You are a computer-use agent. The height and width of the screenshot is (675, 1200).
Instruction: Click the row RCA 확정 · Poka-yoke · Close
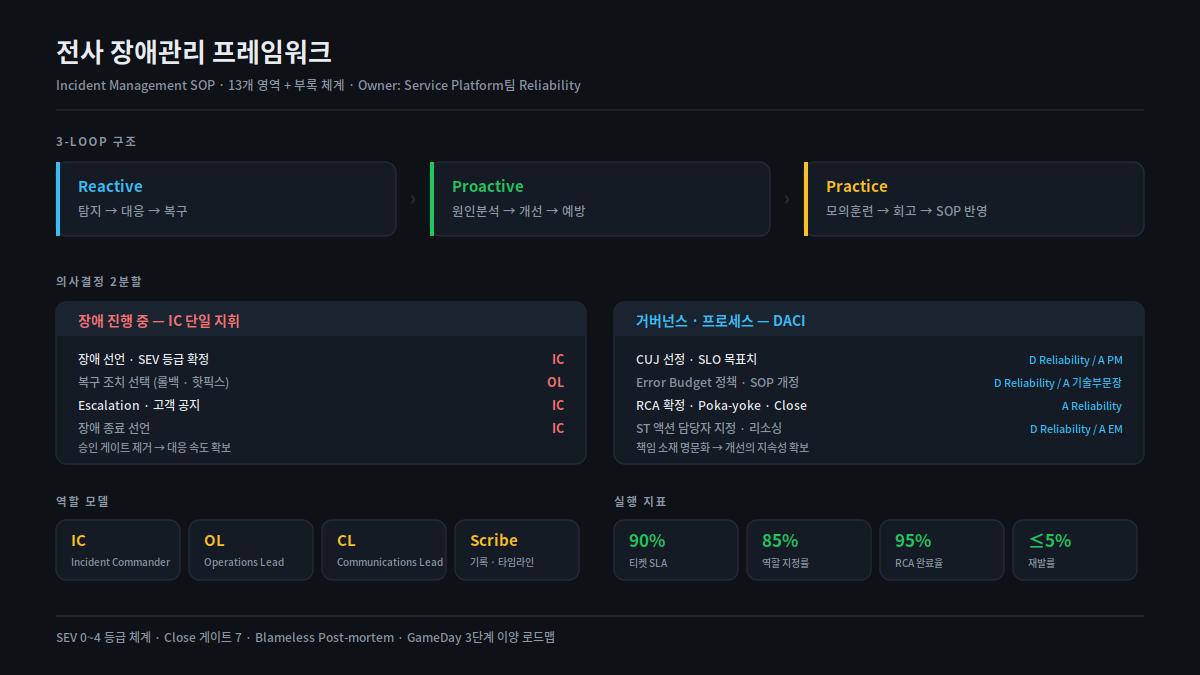(879, 405)
